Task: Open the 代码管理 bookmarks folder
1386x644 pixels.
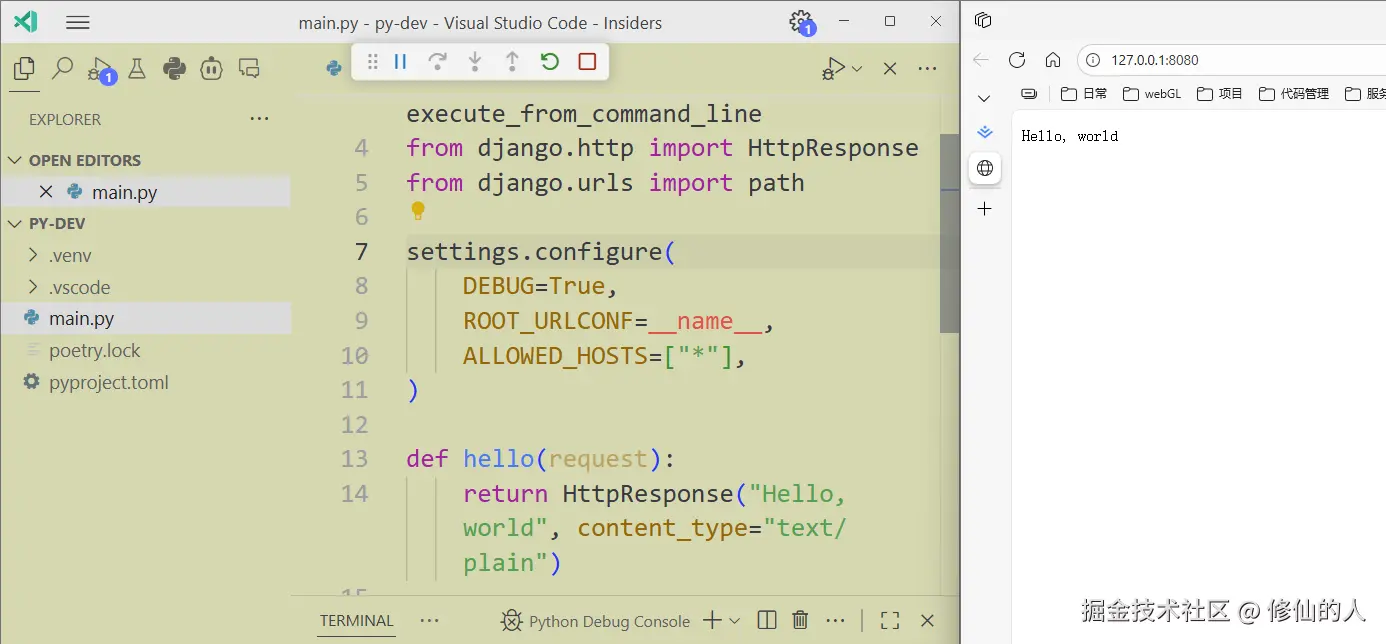Action: [1294, 94]
